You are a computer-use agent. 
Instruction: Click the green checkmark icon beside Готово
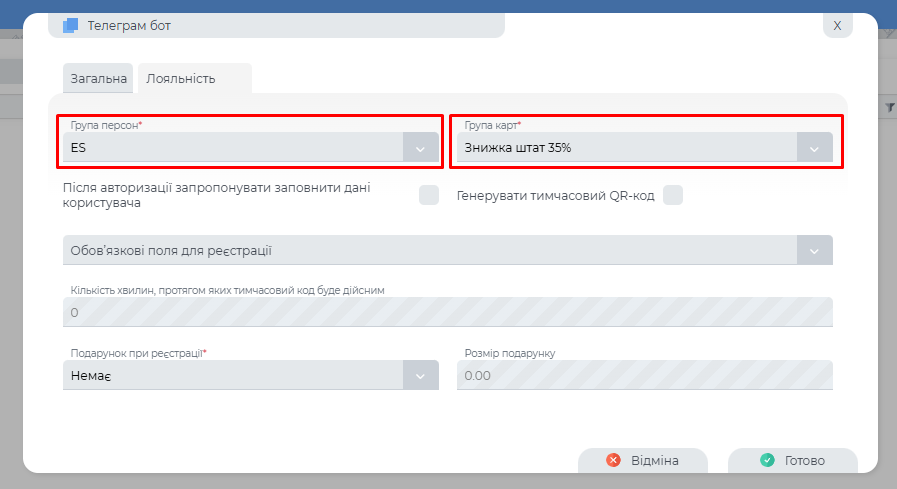(x=767, y=460)
